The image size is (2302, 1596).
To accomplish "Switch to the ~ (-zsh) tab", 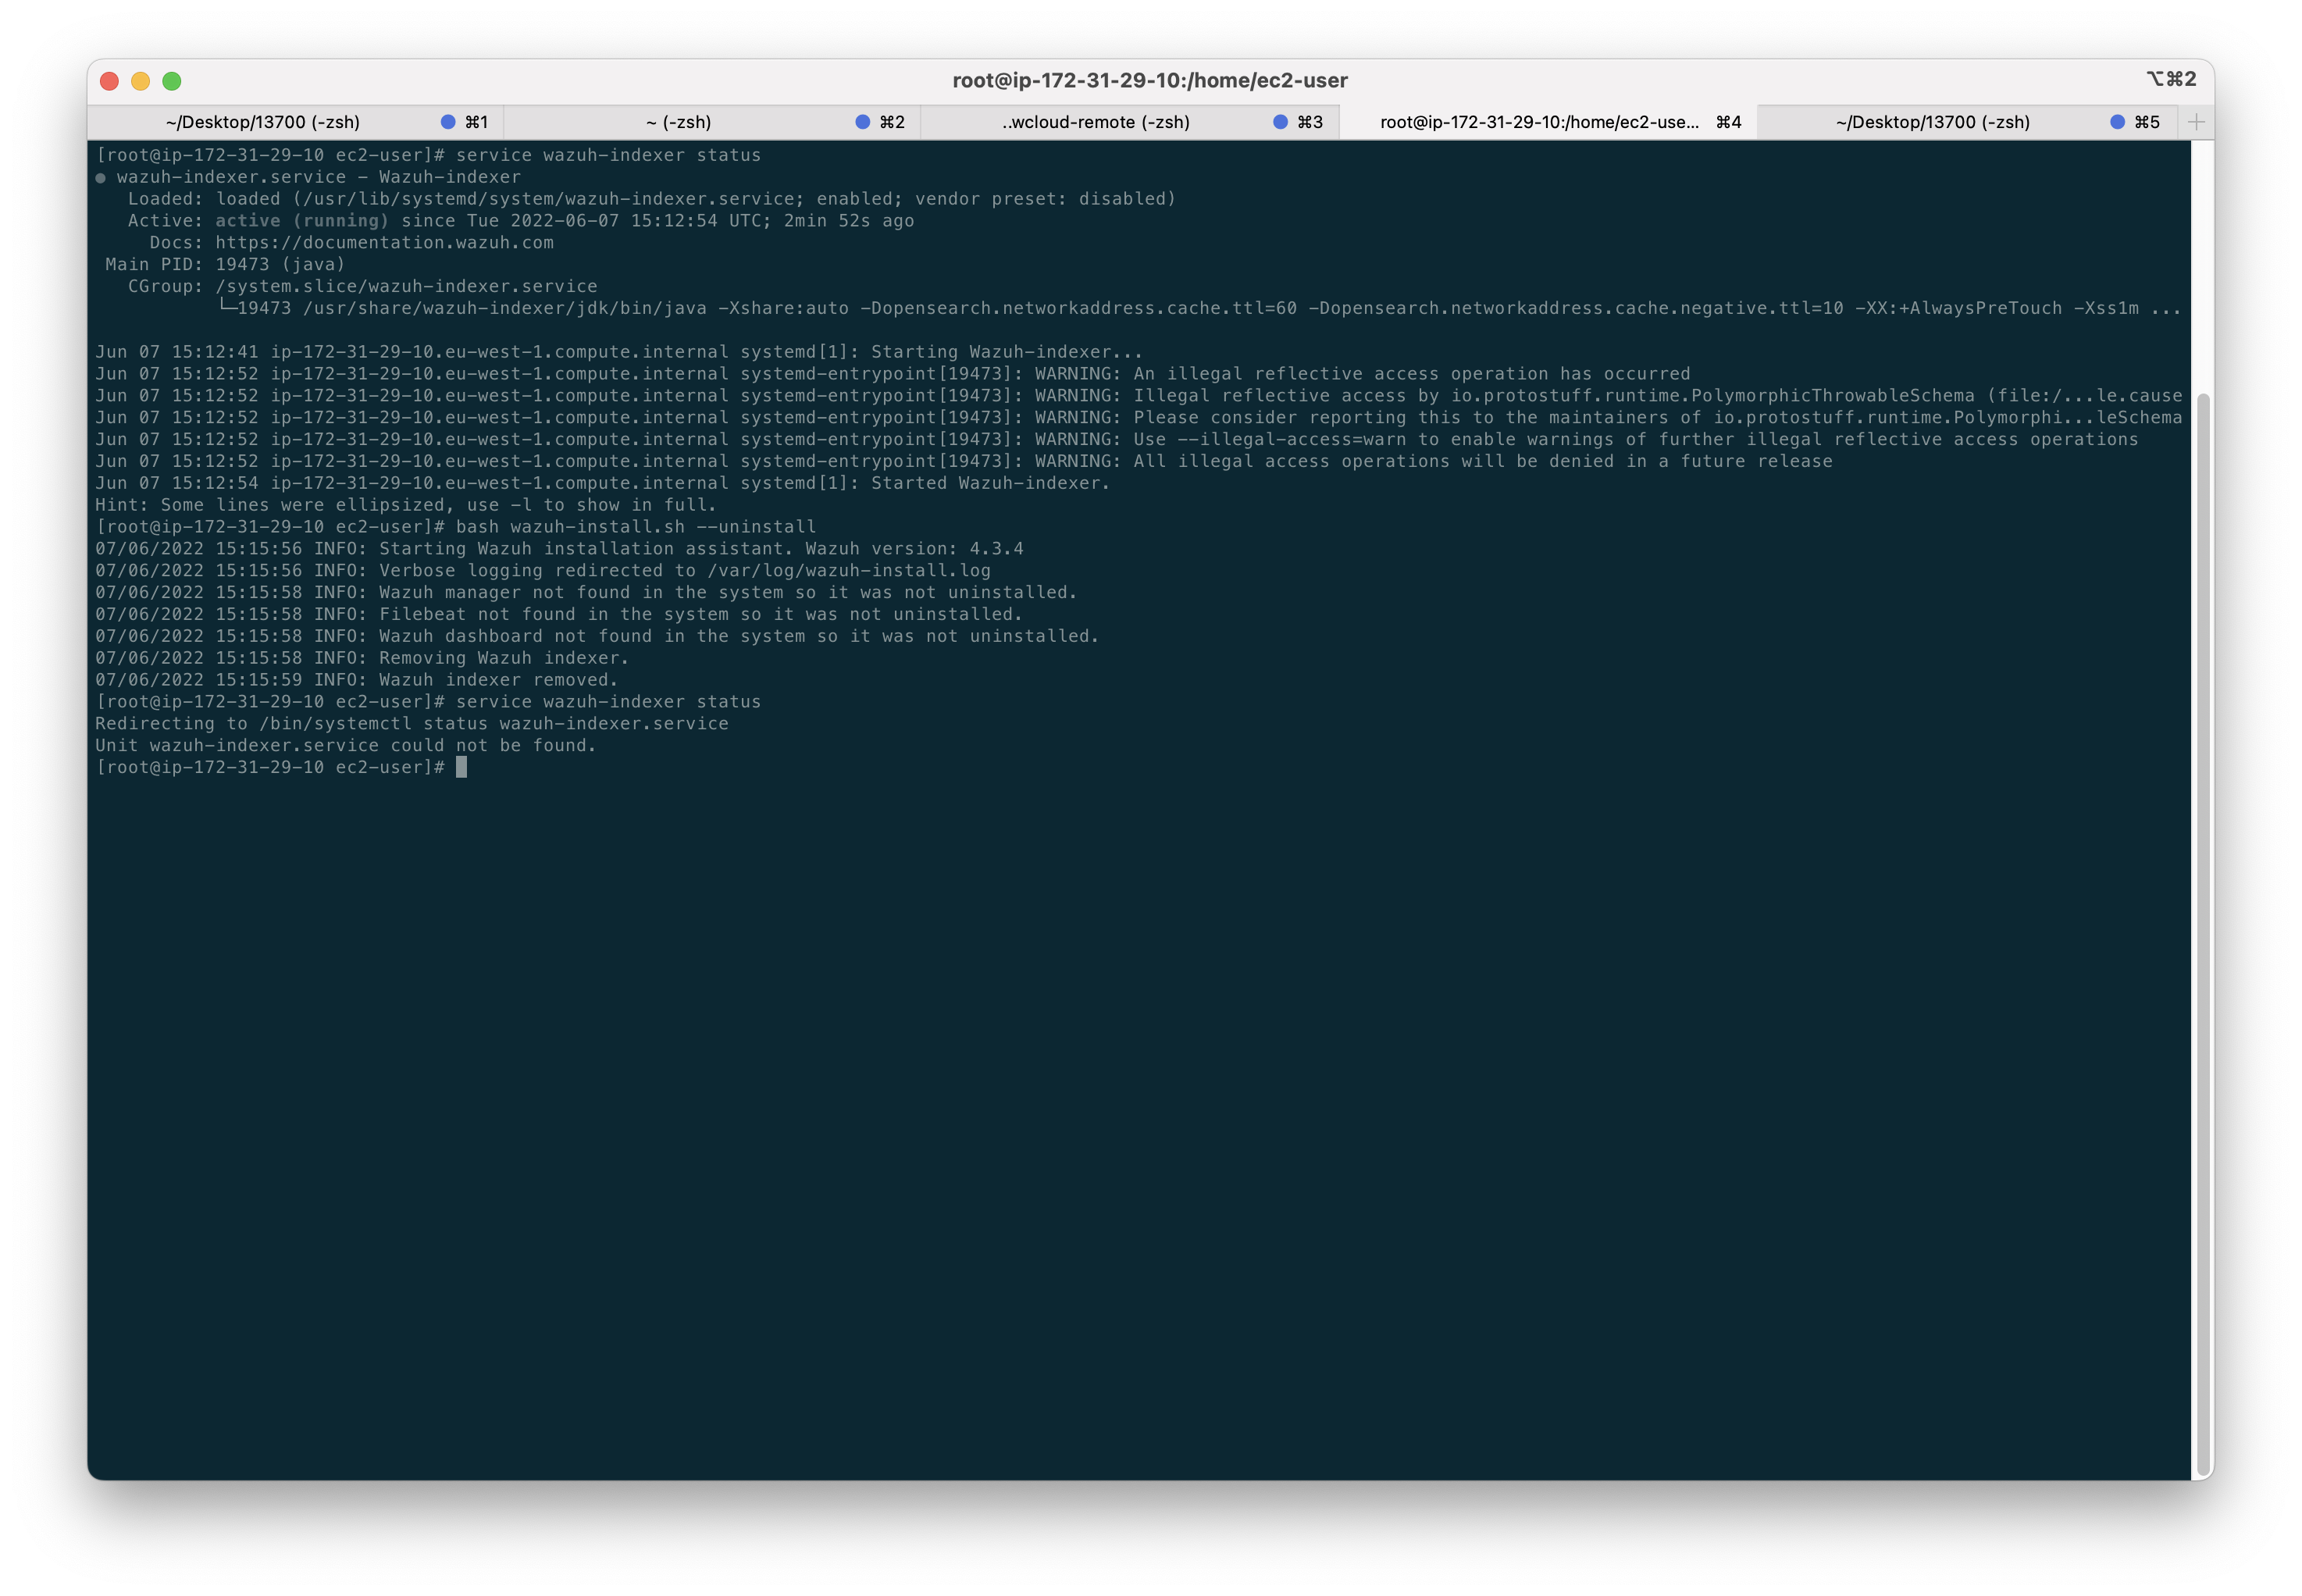I will 678,122.
